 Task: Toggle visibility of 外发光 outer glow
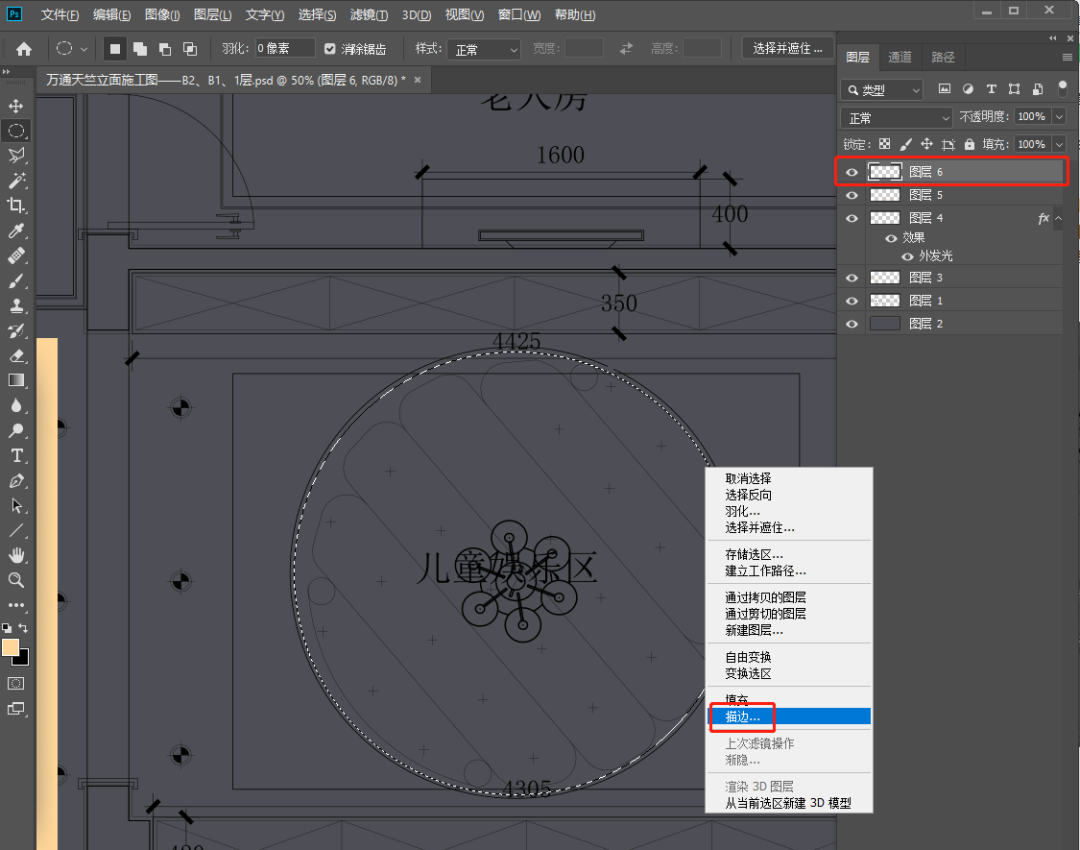pos(908,257)
